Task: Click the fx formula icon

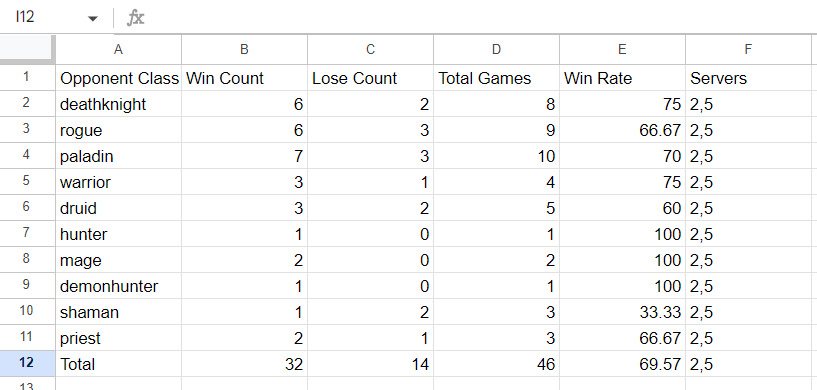Action: click(x=135, y=18)
